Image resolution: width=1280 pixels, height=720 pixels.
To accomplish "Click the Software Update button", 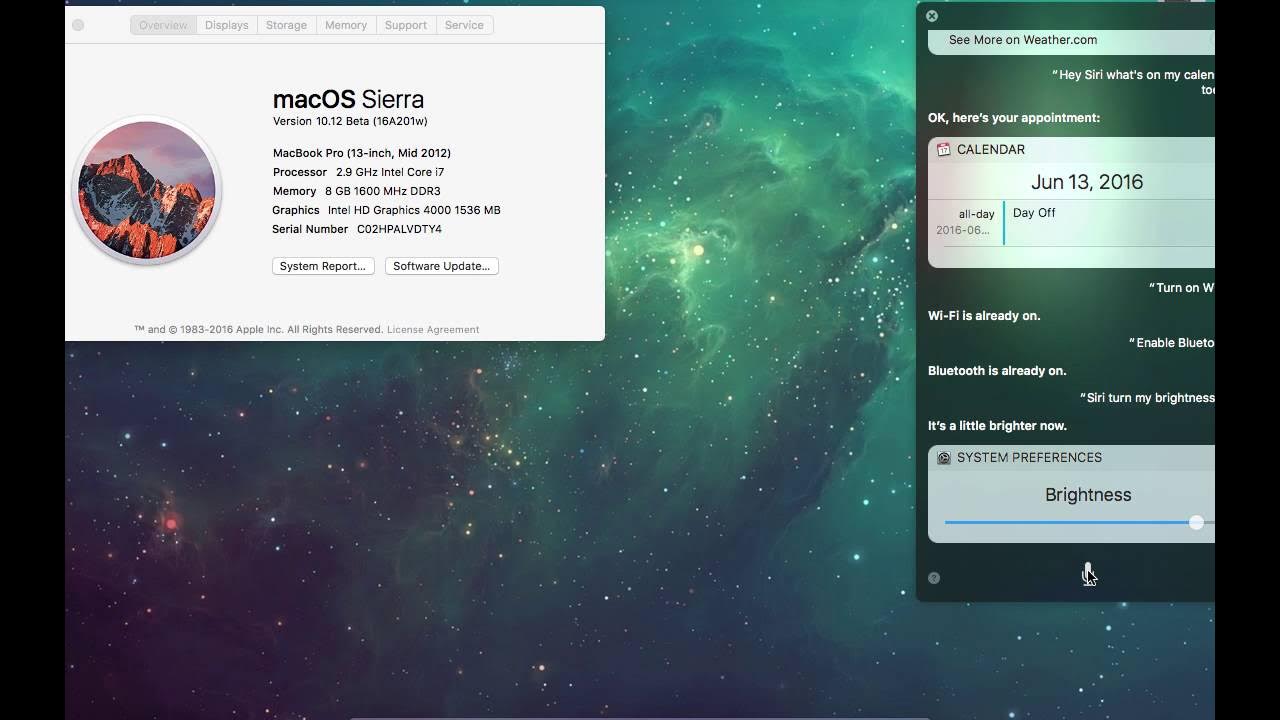I will tap(441, 266).
